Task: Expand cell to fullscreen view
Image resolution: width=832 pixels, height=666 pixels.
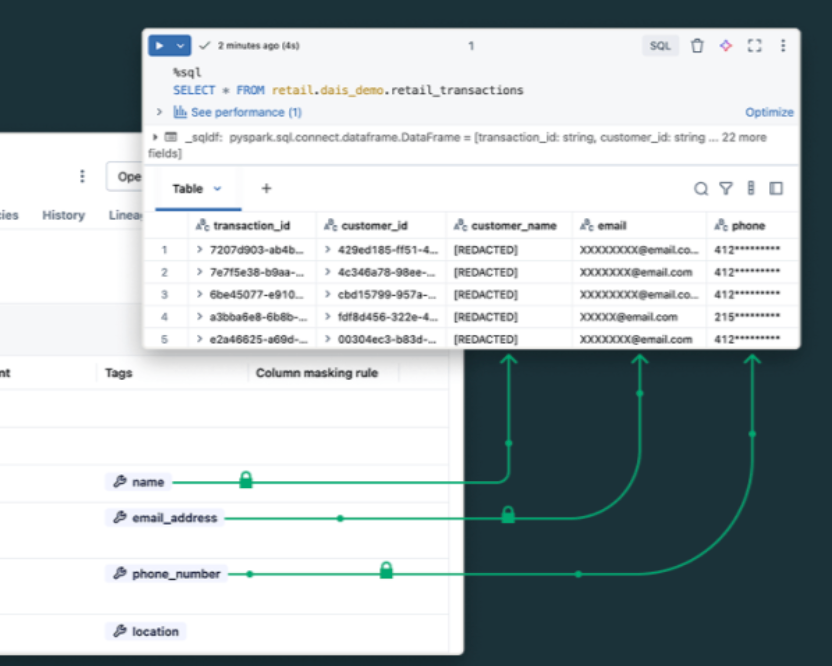Action: tap(754, 46)
